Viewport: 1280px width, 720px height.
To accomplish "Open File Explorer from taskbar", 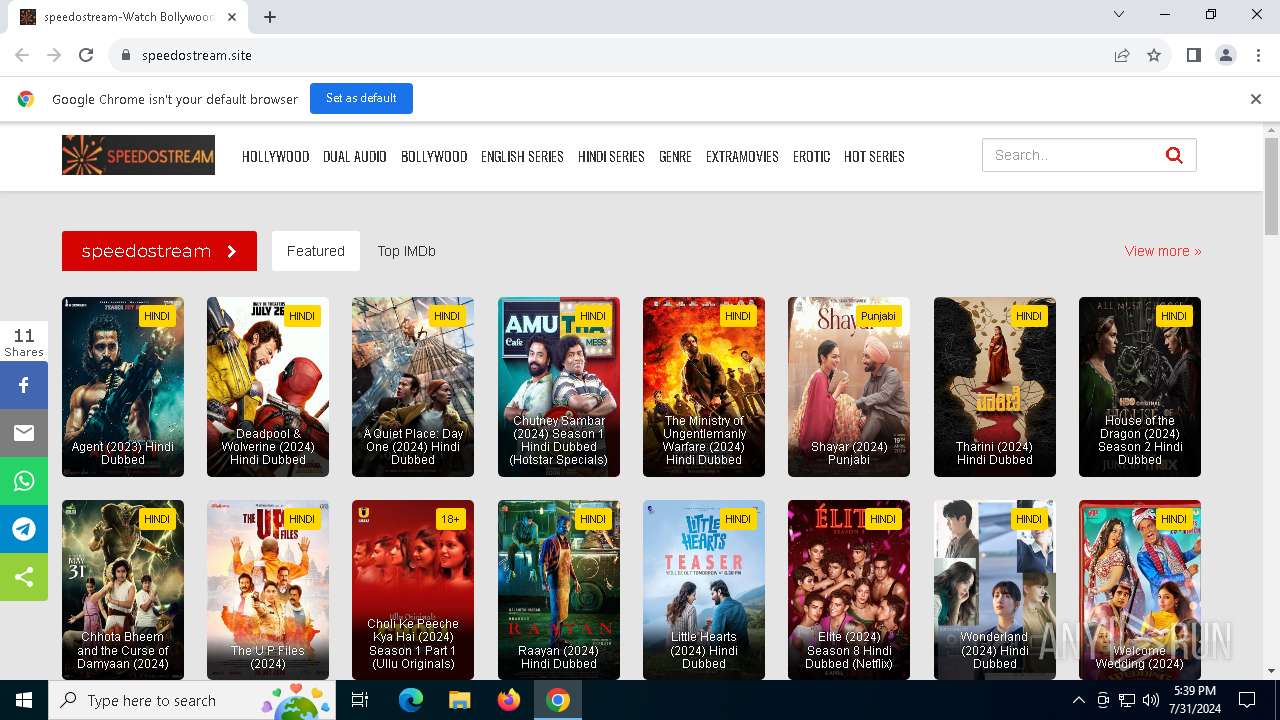I will (460, 700).
